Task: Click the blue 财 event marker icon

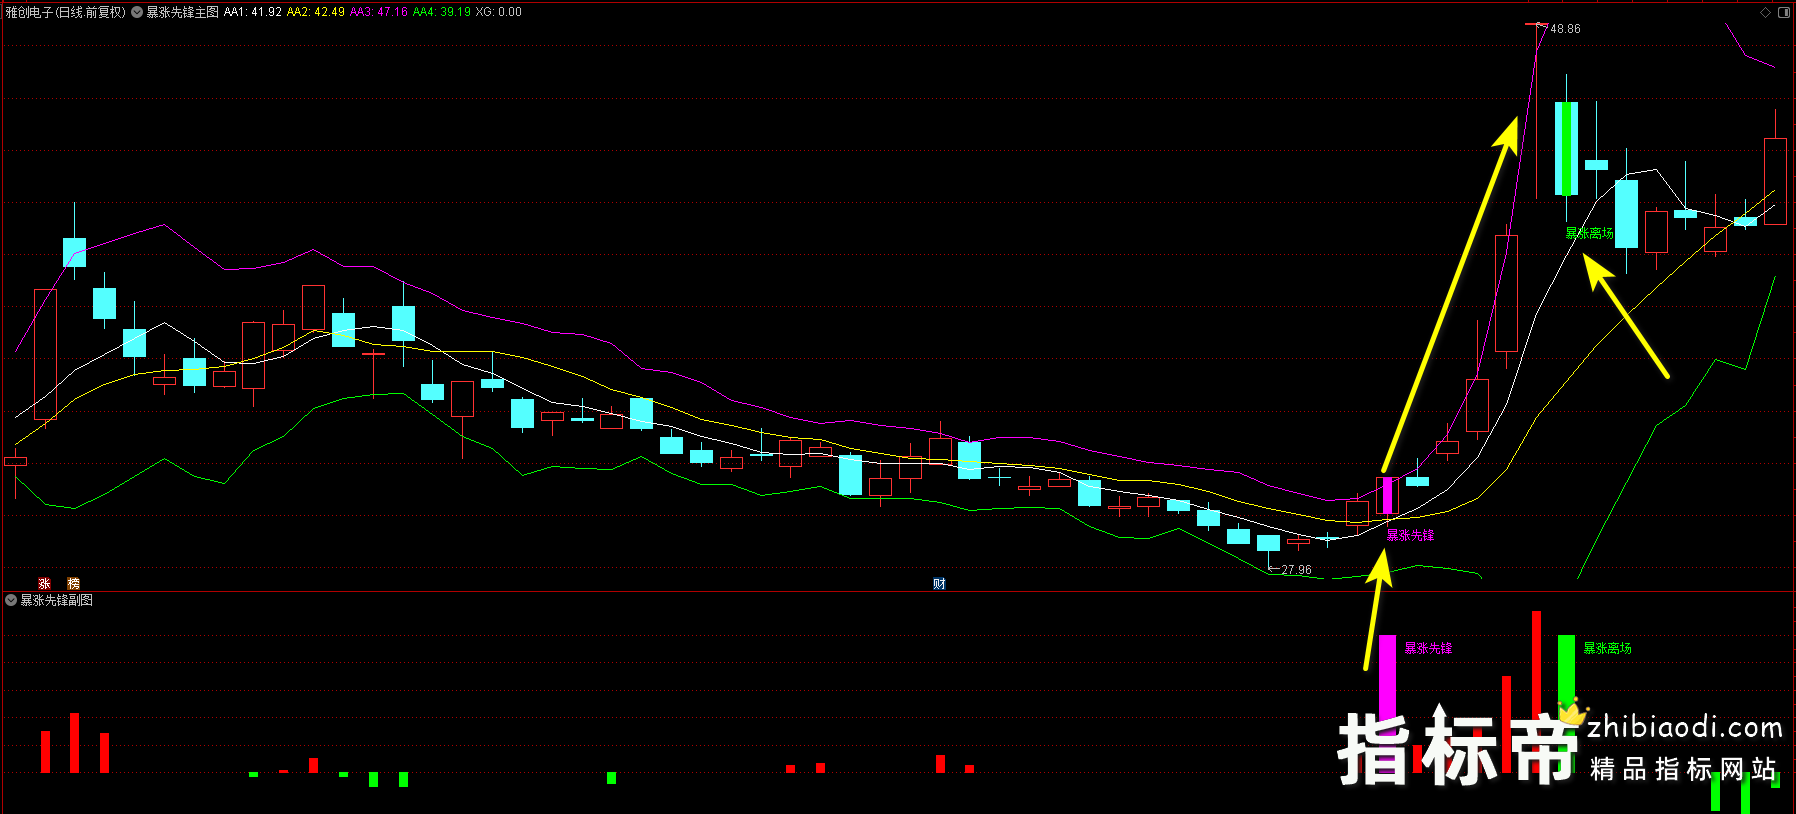Action: click(939, 583)
